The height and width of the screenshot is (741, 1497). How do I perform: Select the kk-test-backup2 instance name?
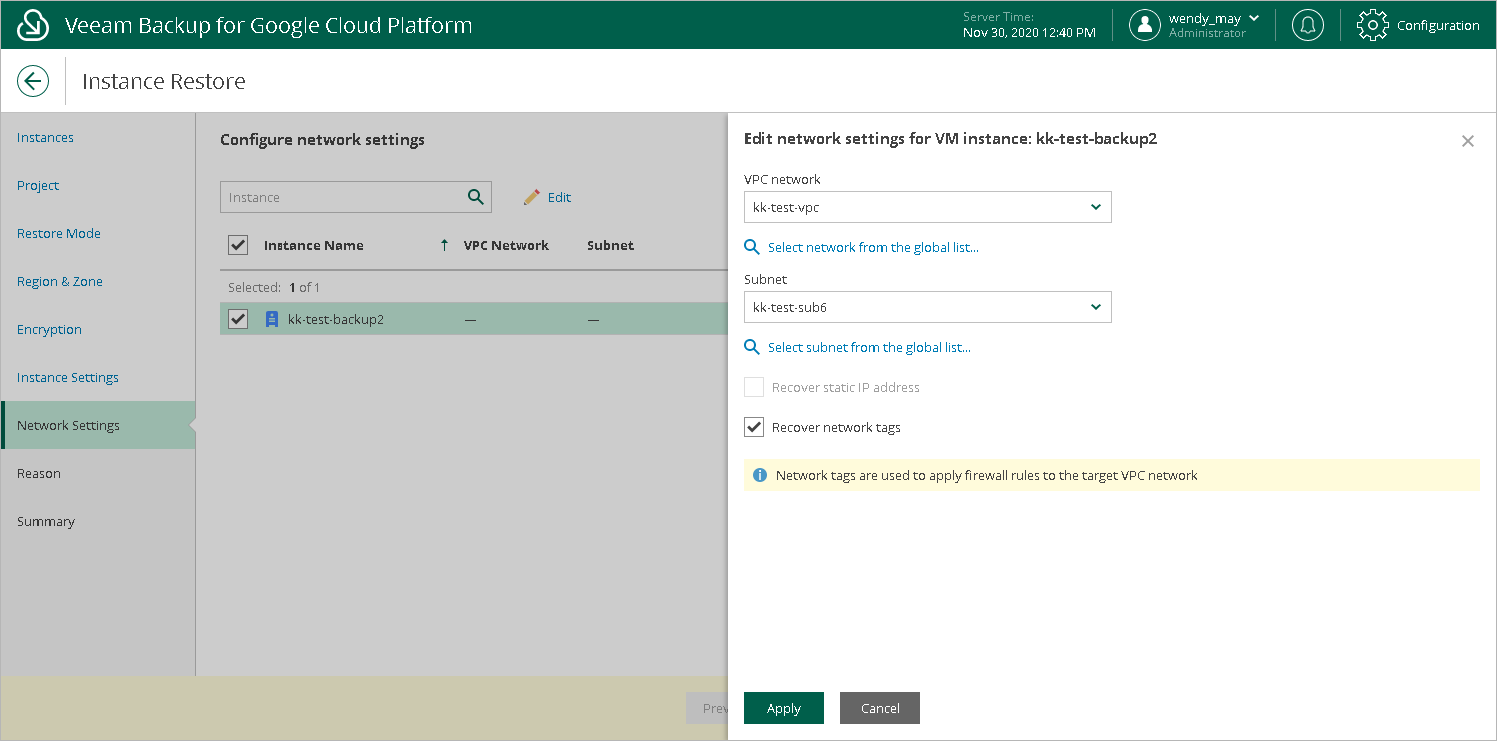click(x=336, y=319)
